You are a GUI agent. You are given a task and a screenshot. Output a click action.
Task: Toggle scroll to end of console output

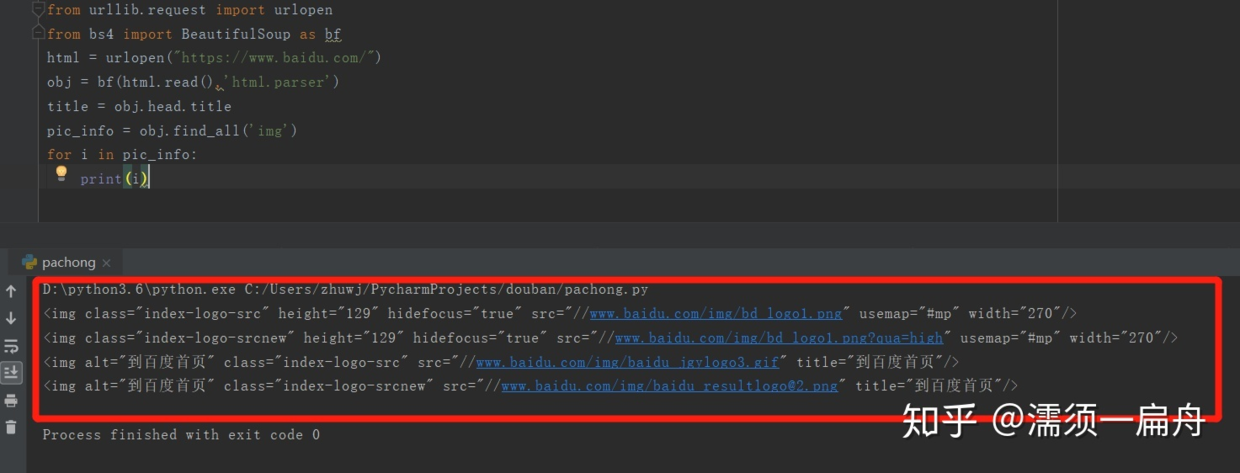[x=11, y=373]
